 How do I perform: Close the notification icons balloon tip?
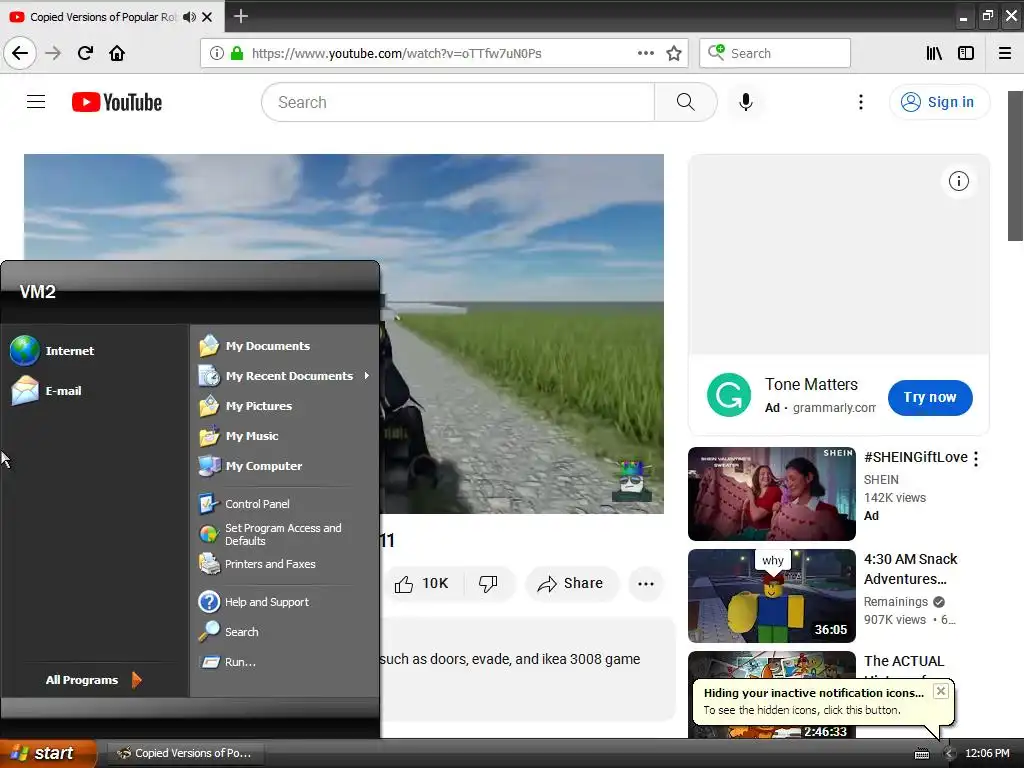tap(940, 691)
